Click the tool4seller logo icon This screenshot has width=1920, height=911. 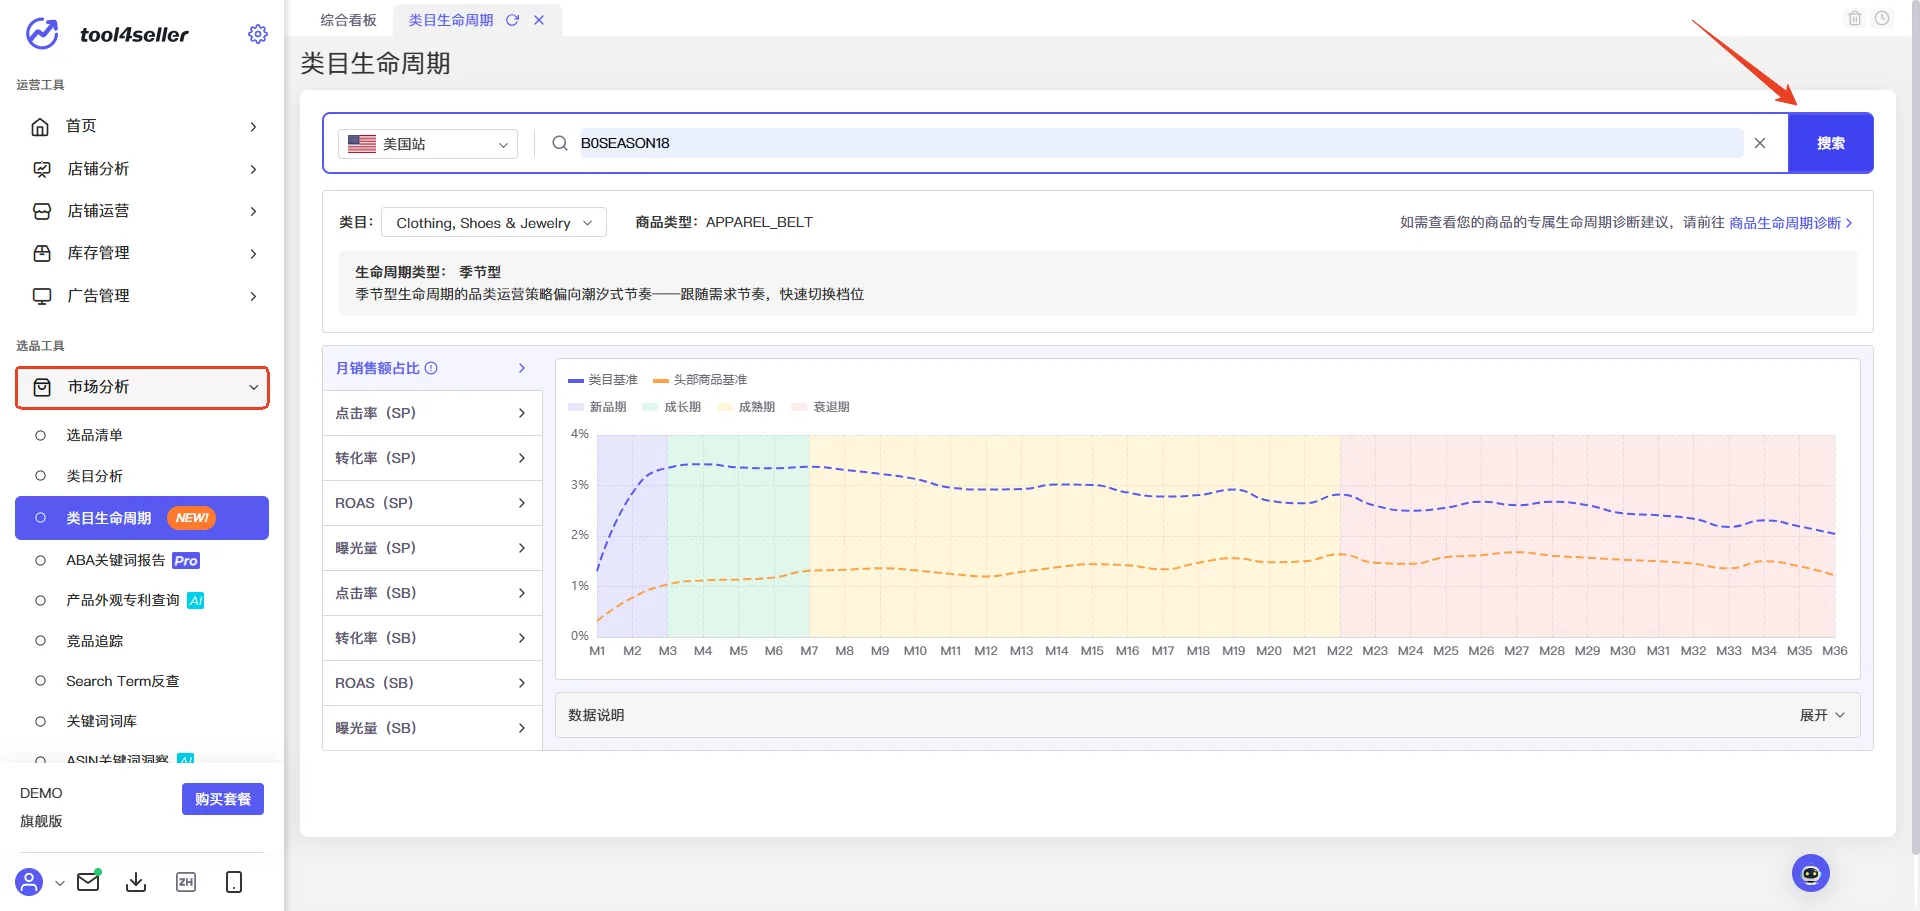(42, 34)
